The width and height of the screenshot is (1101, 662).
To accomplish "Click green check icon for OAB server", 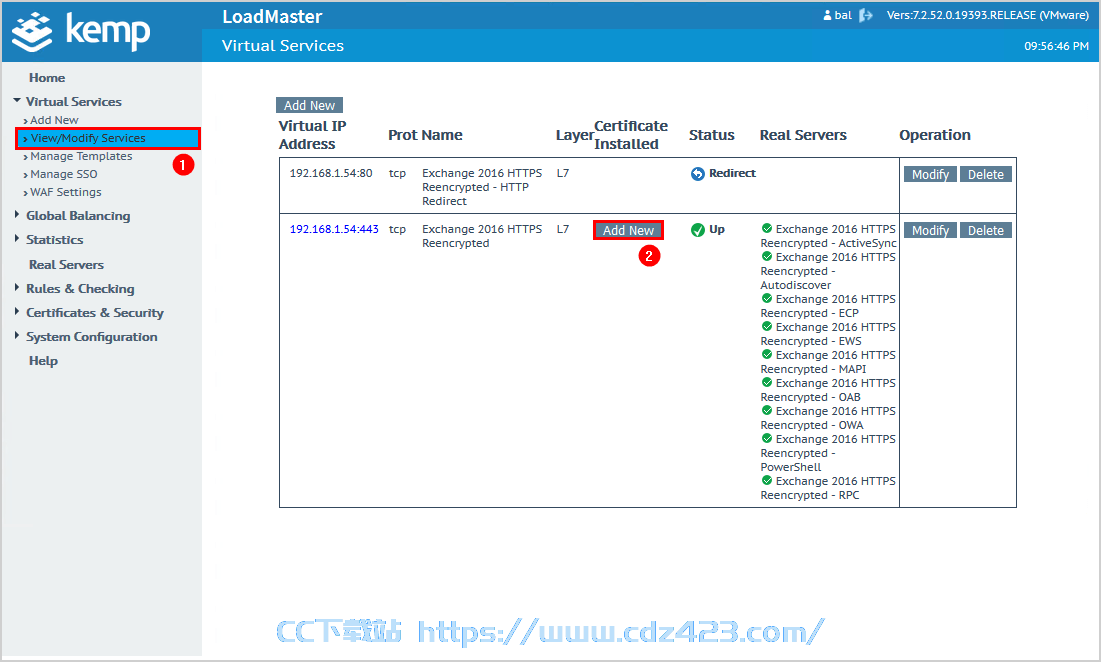I will point(767,383).
